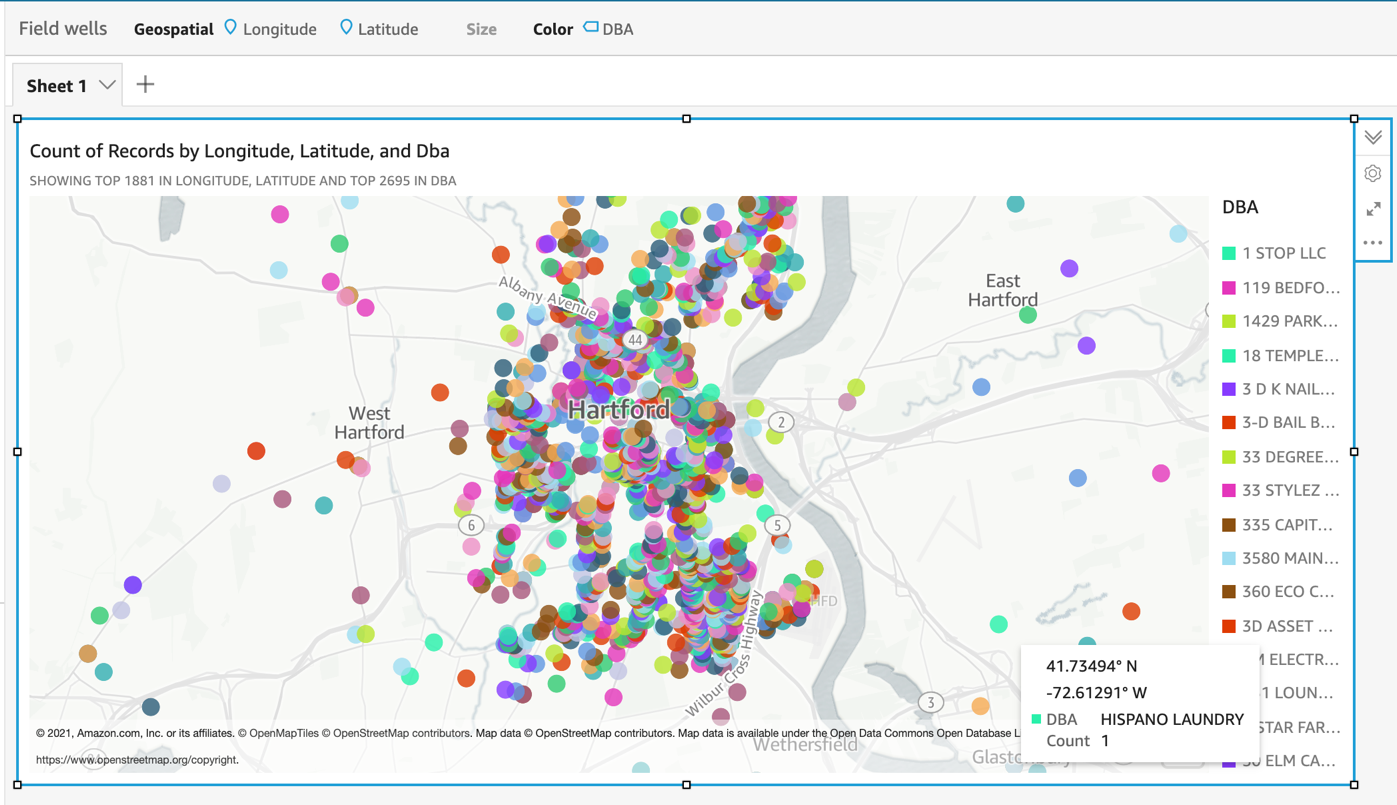This screenshot has height=805, width=1397.
Task: Open the visual settings gear icon
Action: pos(1372,174)
